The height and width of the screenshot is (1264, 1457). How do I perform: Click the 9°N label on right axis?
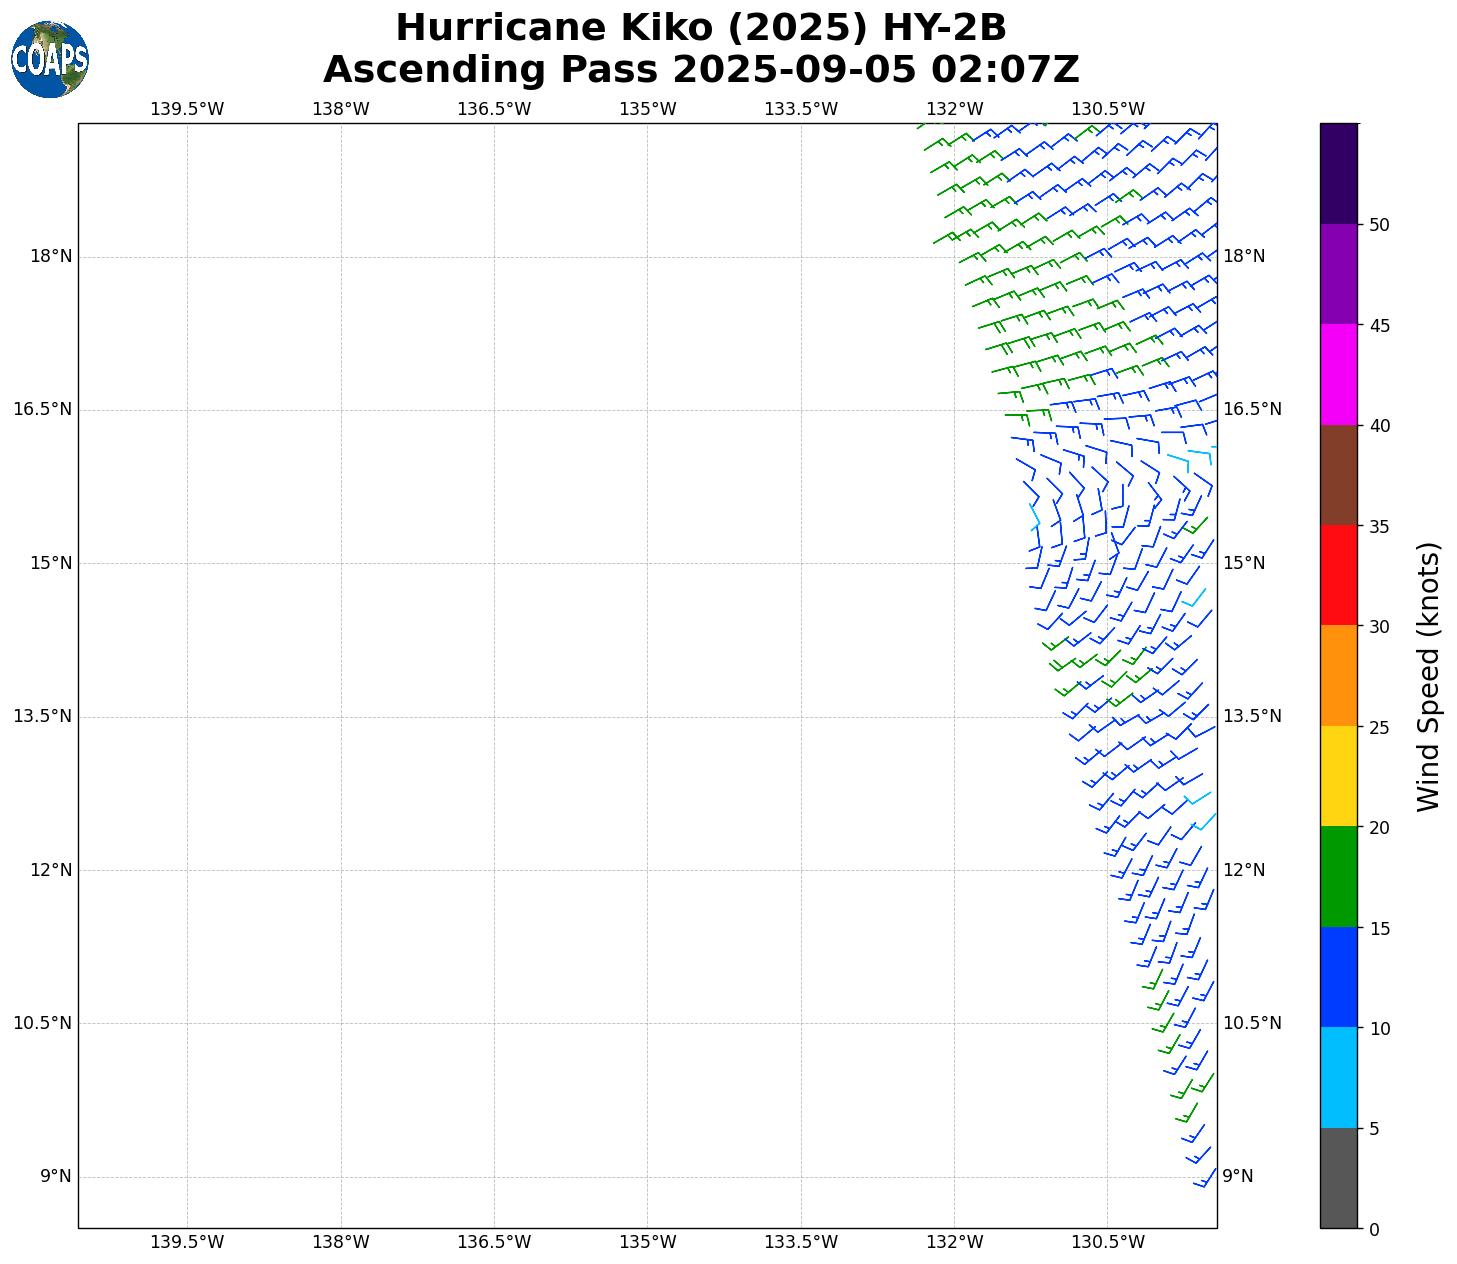pyautogui.click(x=1237, y=1176)
